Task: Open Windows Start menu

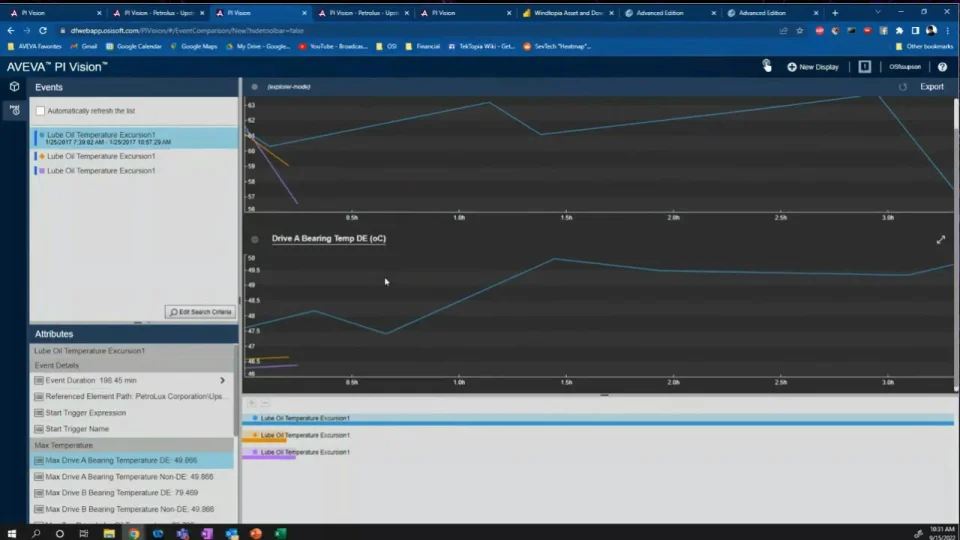Action: [12, 533]
